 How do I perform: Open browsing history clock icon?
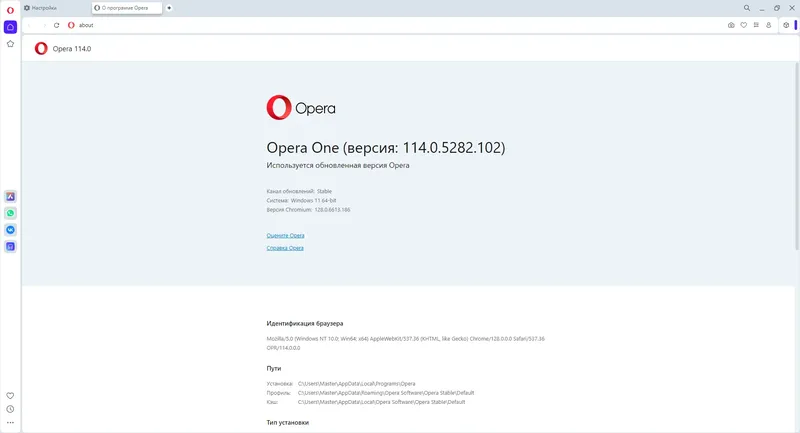10,409
